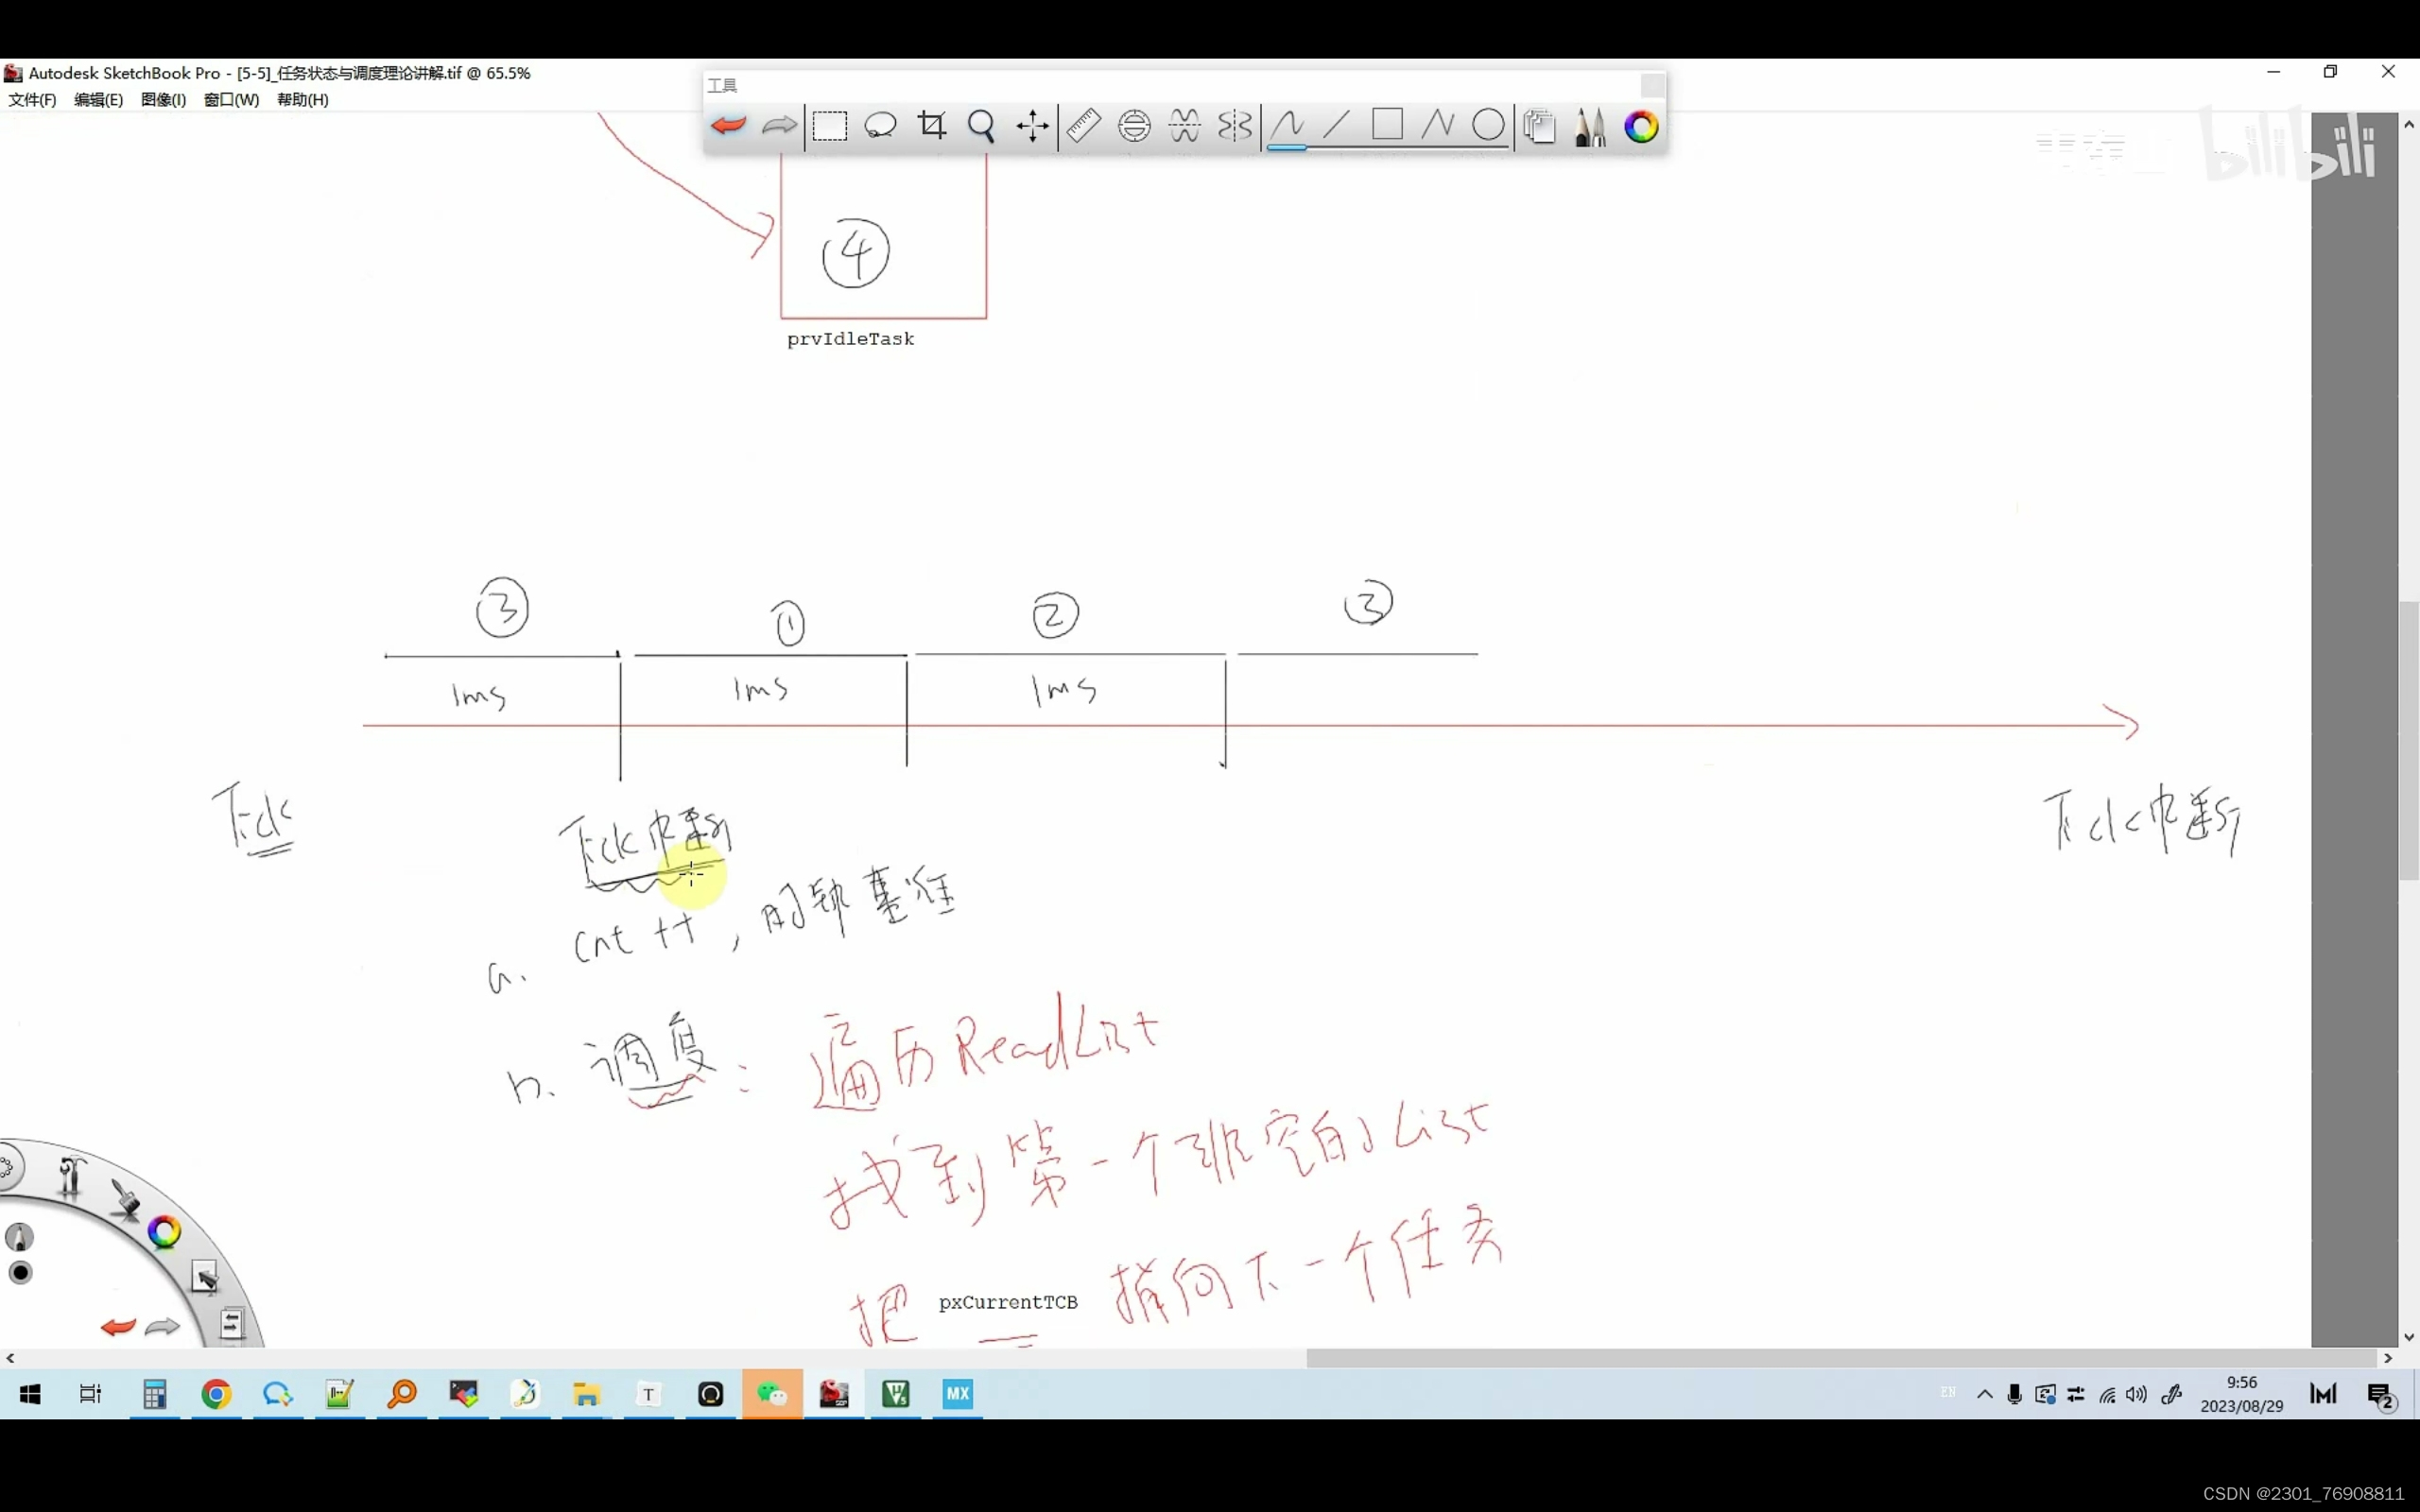This screenshot has width=2420, height=1512.
Task: Click the lagoon brush paintbrush icon
Action: 125,1198
